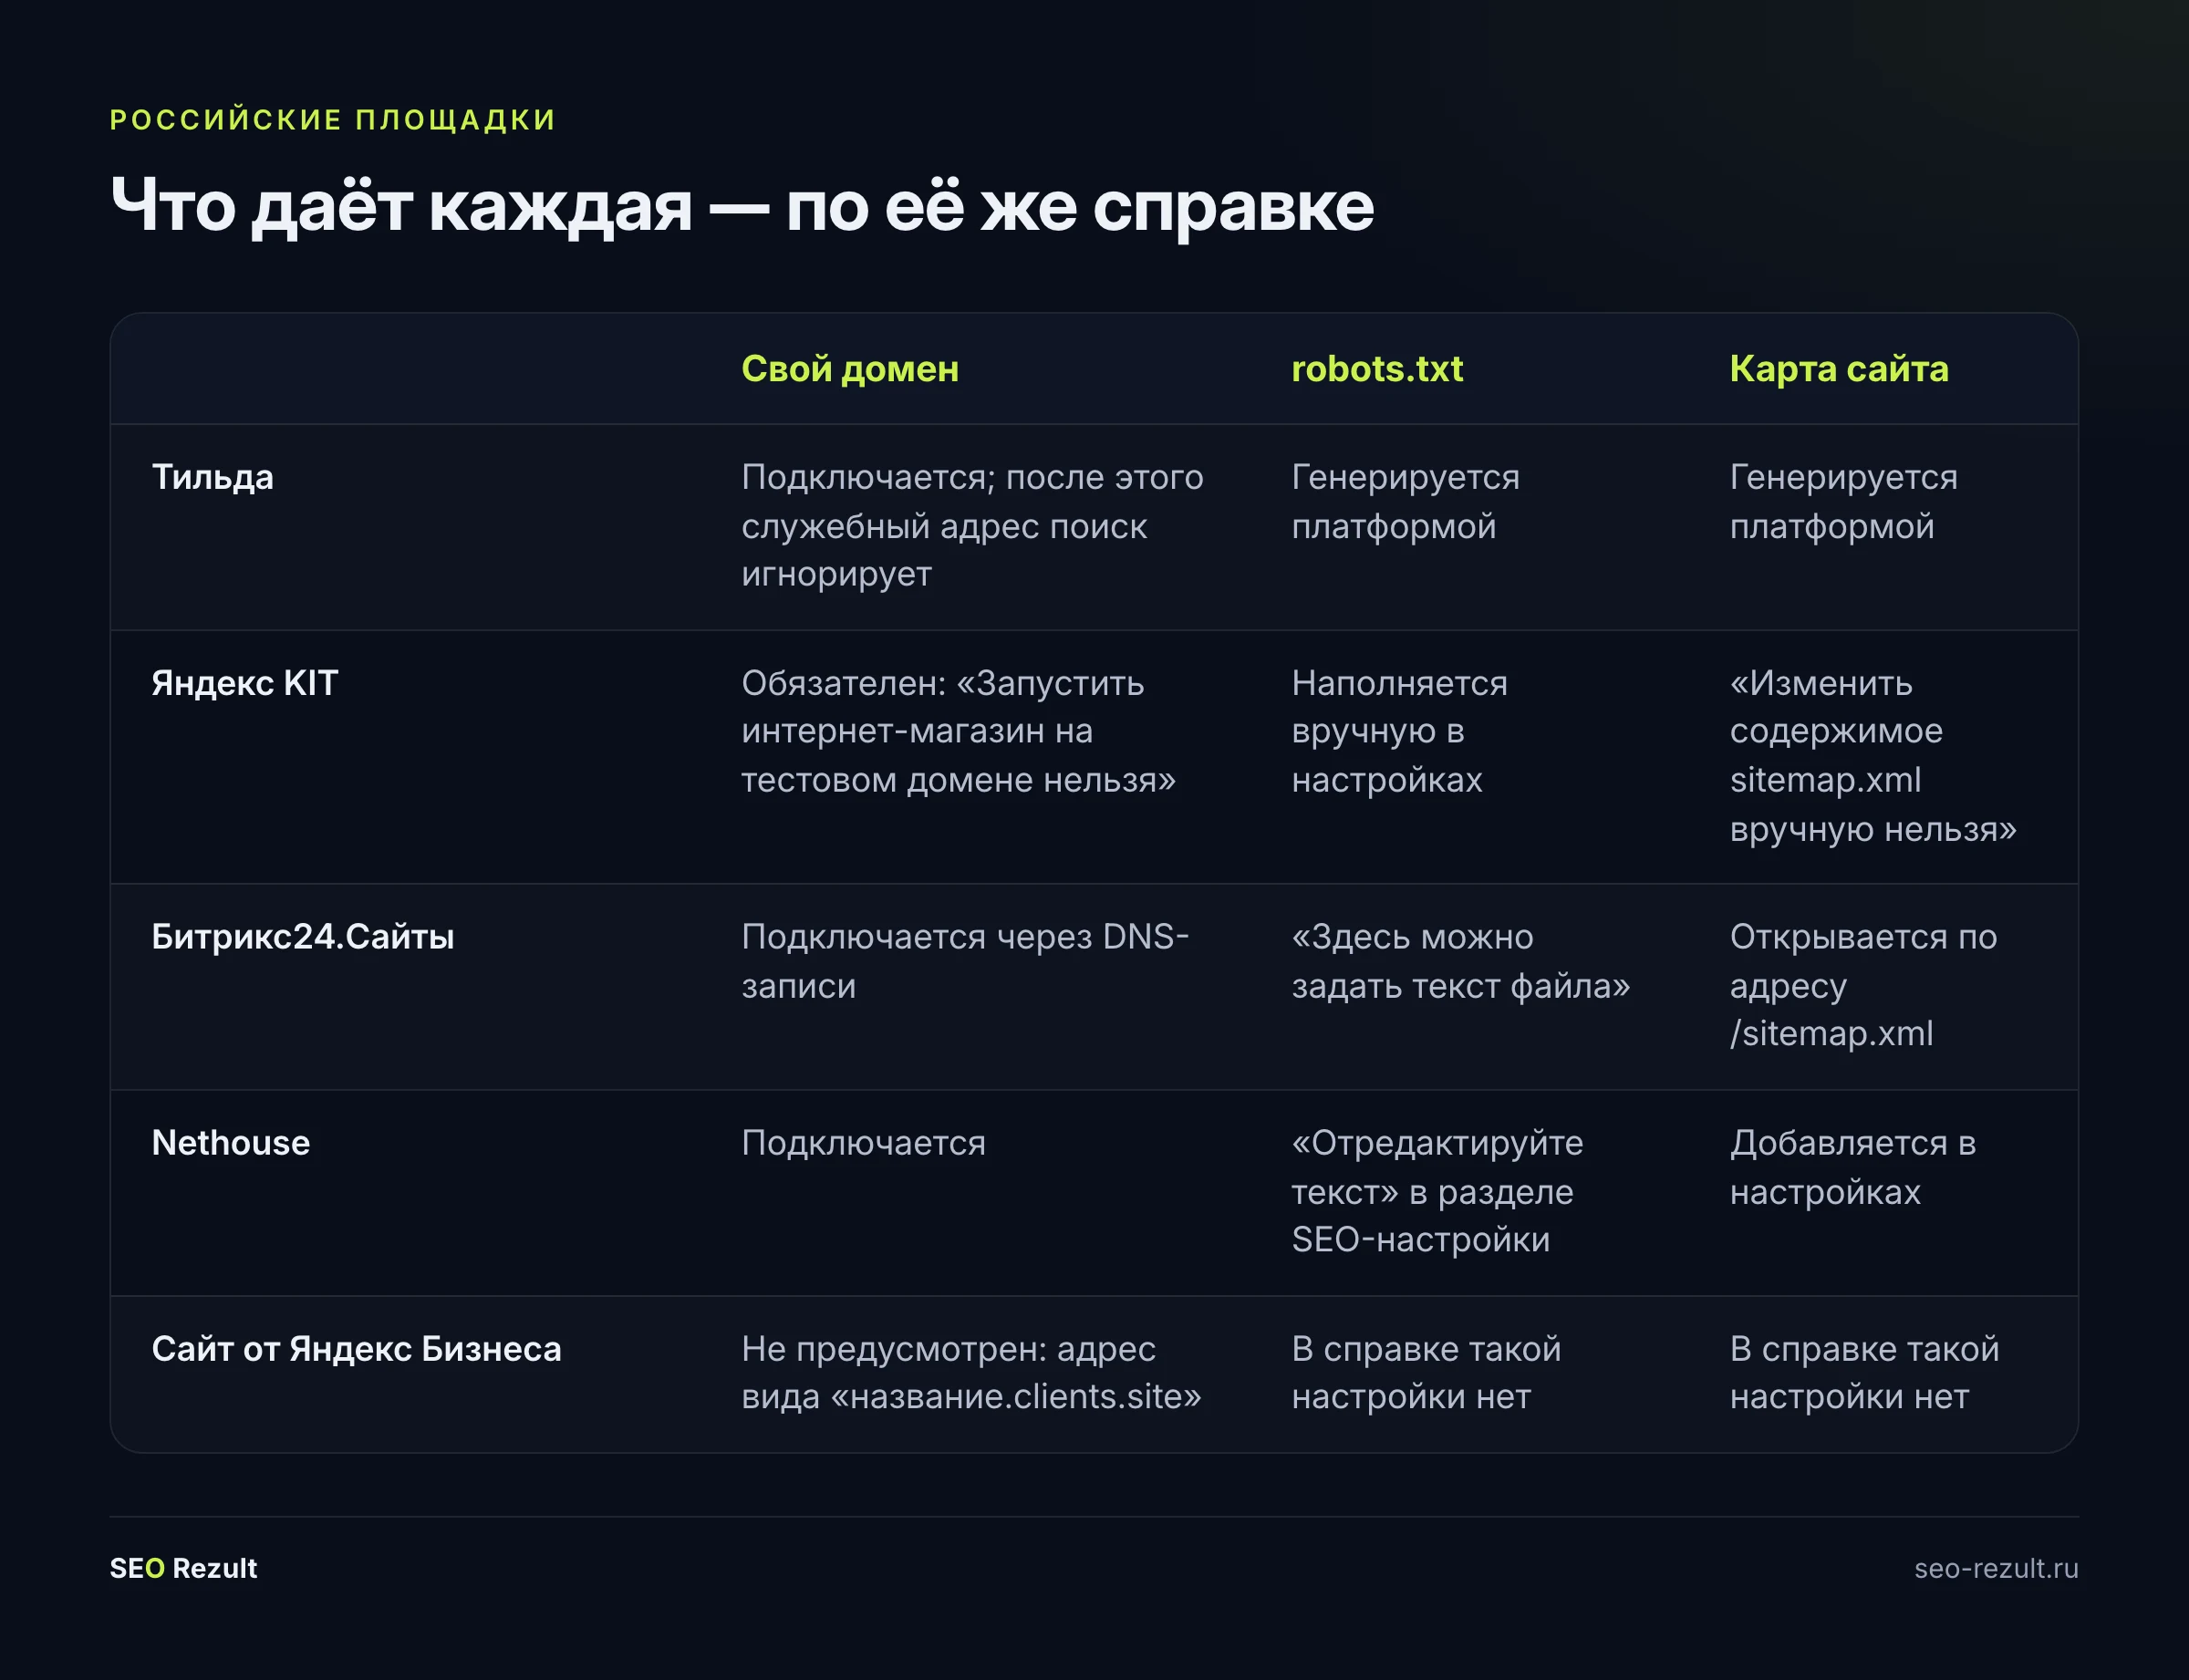Click the "Сайт от Яндекс Бизнеса" row name
Screen dimensions: 2189x1680
point(357,1349)
